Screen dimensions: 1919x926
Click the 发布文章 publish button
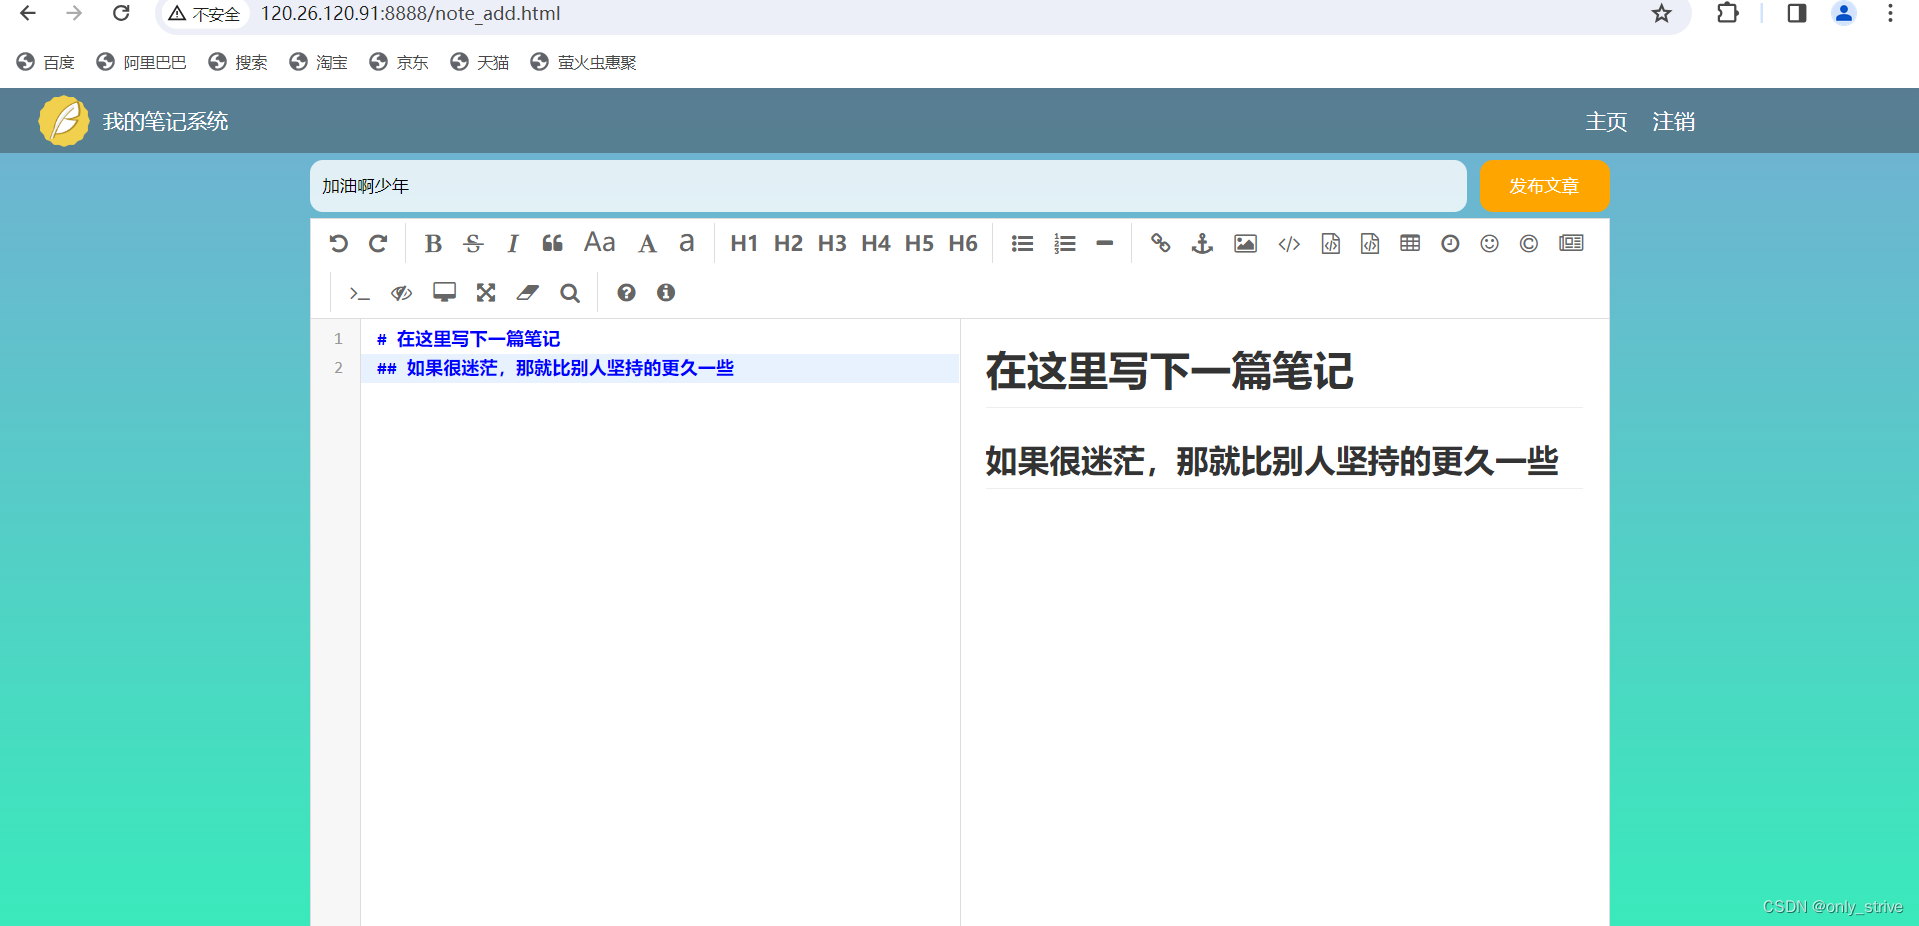pos(1544,186)
